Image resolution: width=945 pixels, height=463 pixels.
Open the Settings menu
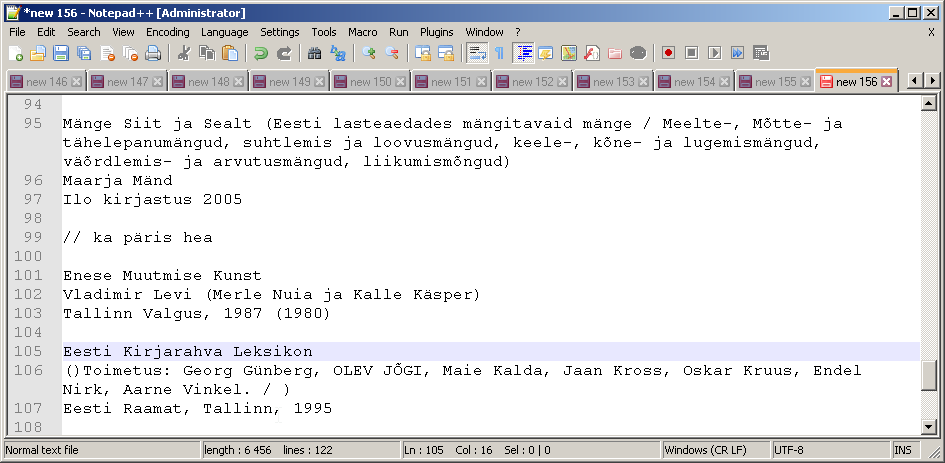(x=280, y=32)
